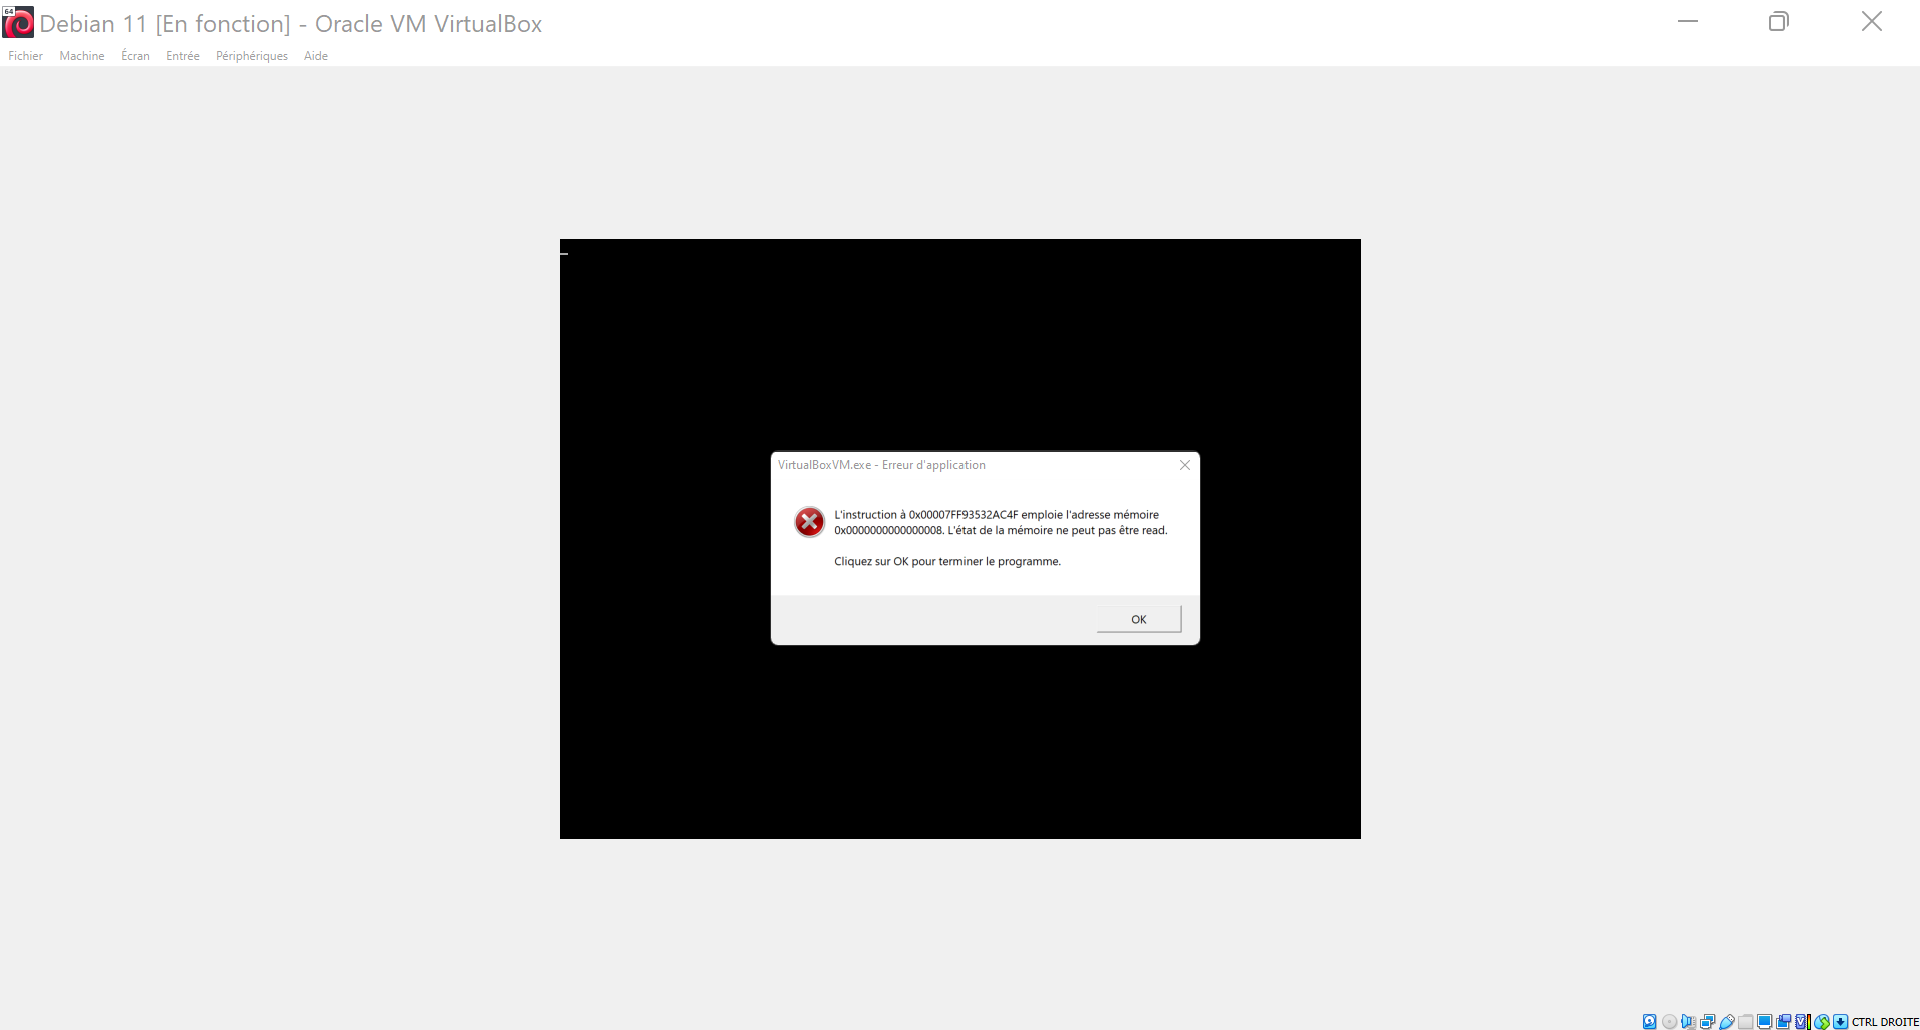Click OK to terminate the program

1139,619
